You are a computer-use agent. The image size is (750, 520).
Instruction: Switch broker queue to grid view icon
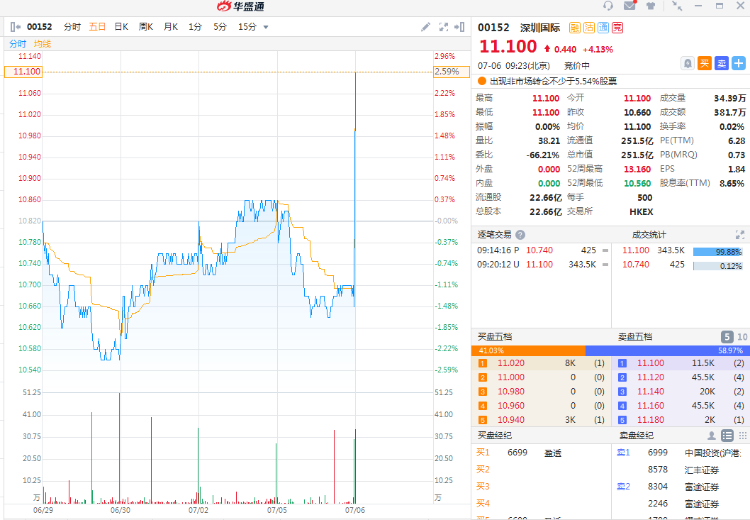(742, 435)
